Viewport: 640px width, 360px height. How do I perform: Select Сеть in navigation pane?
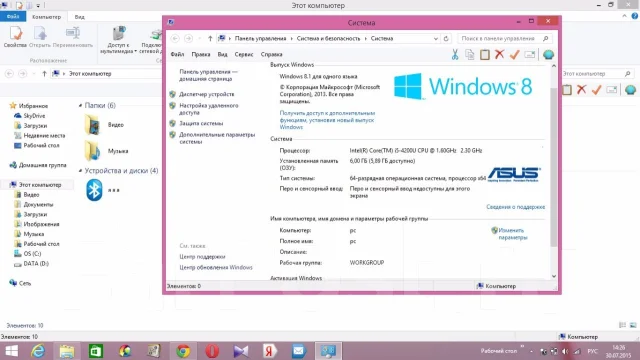[x=24, y=283]
